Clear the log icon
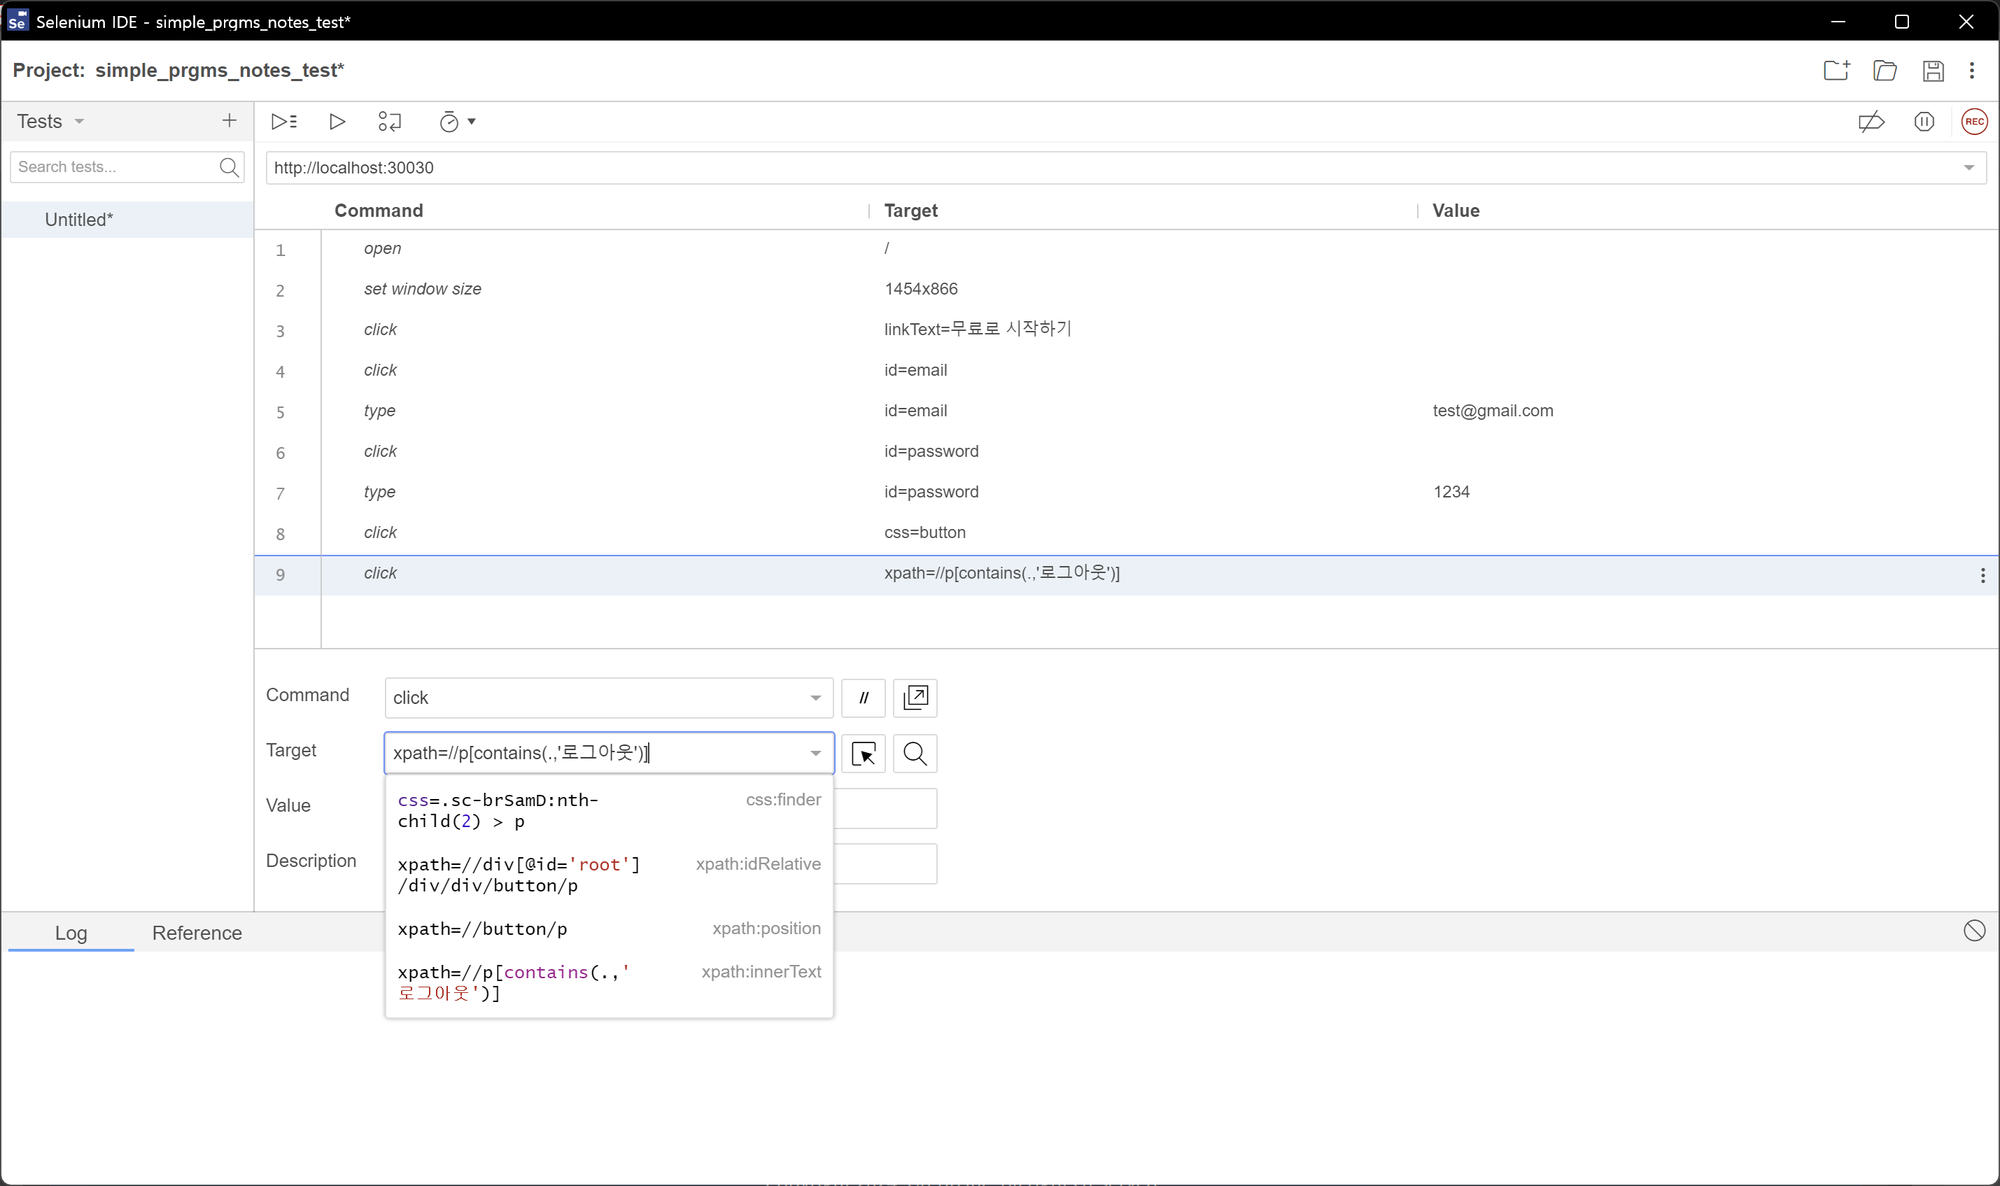The image size is (2000, 1186). (1974, 931)
